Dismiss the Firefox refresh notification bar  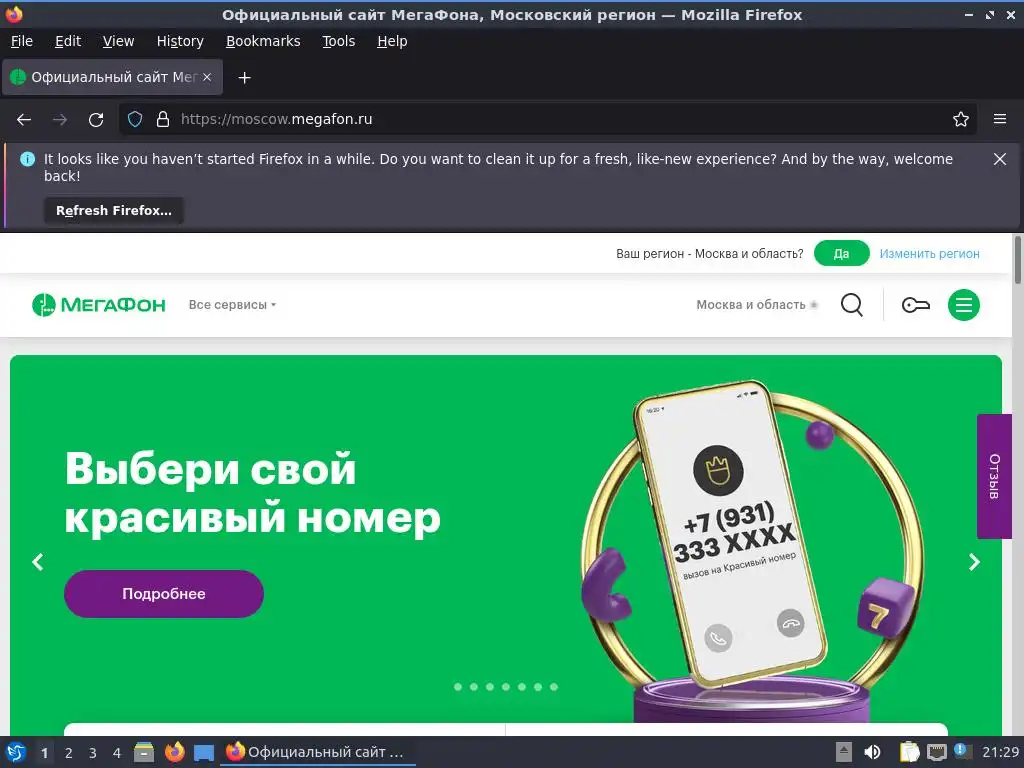click(999, 159)
